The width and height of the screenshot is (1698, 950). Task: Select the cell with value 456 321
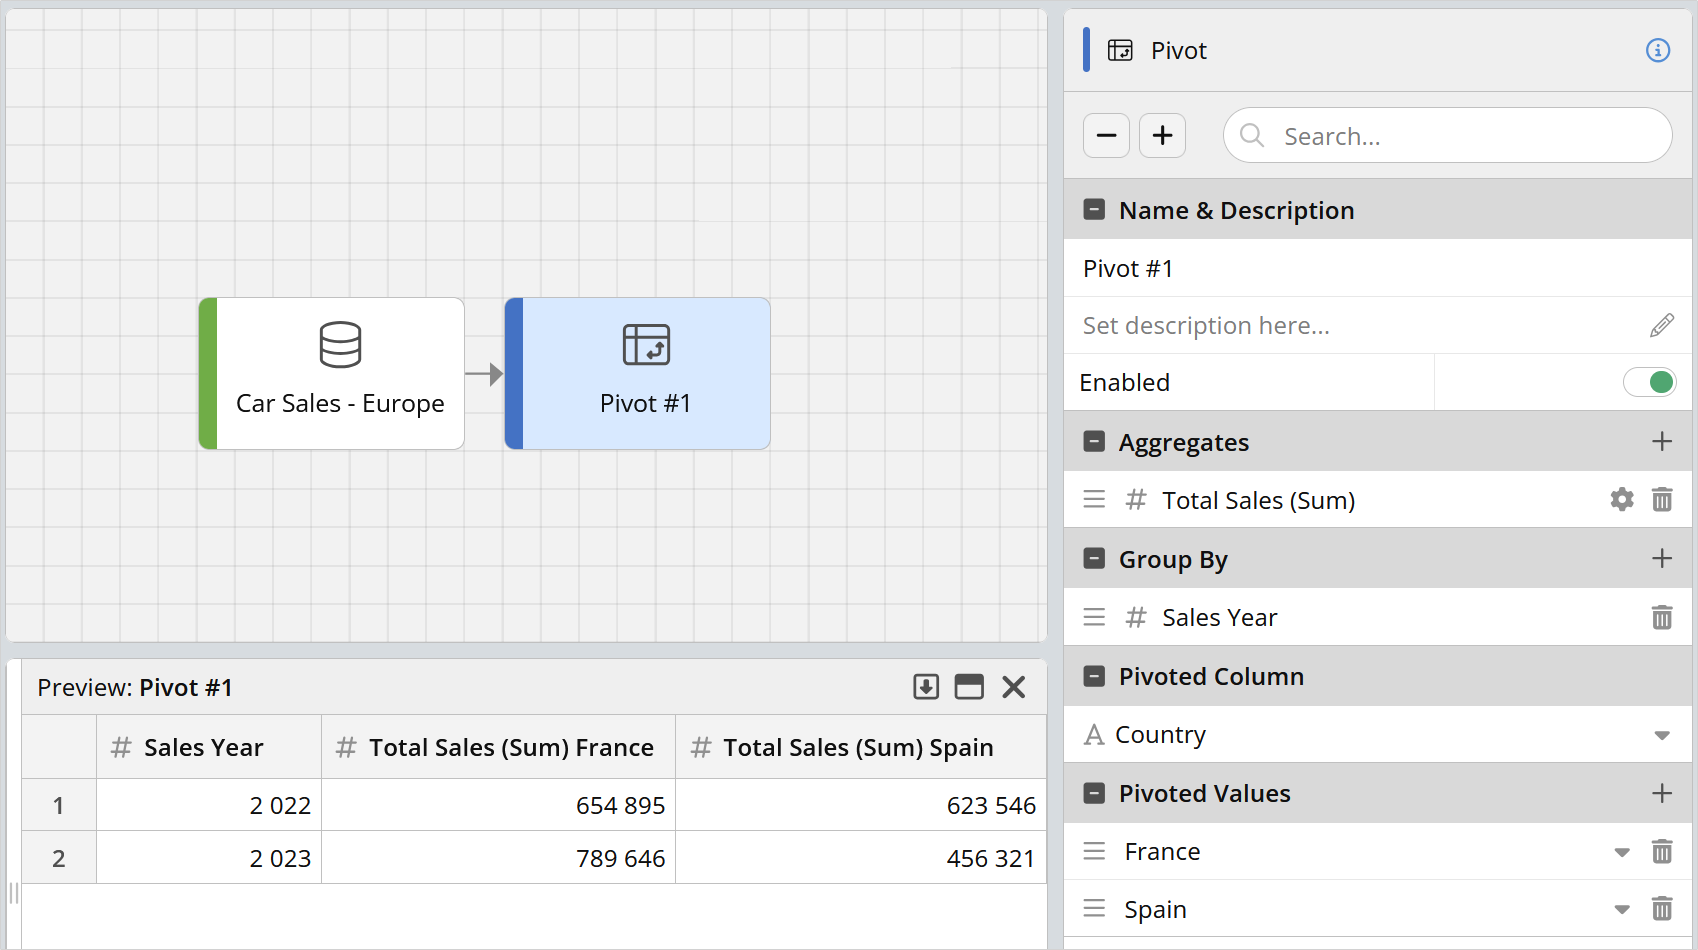pos(861,858)
